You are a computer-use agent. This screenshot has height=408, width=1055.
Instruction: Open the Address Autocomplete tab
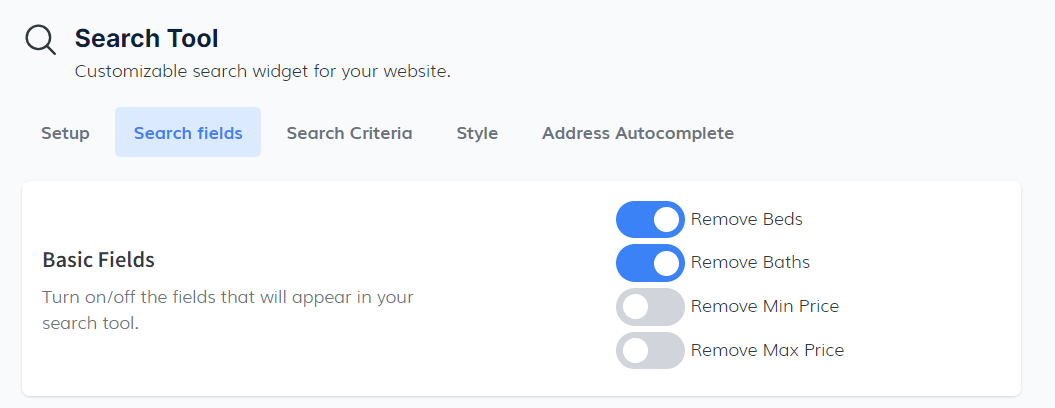pos(638,133)
